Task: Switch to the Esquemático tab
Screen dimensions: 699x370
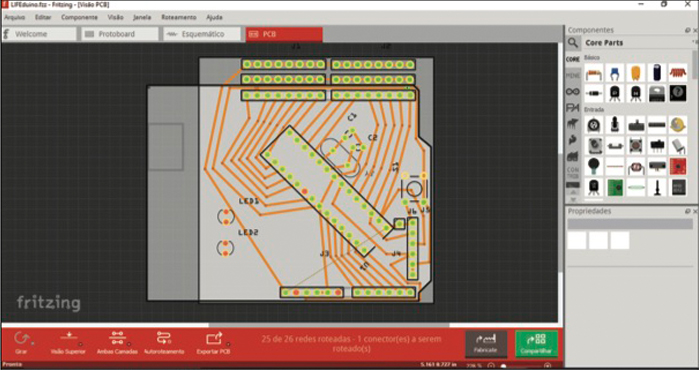Action: click(202, 34)
